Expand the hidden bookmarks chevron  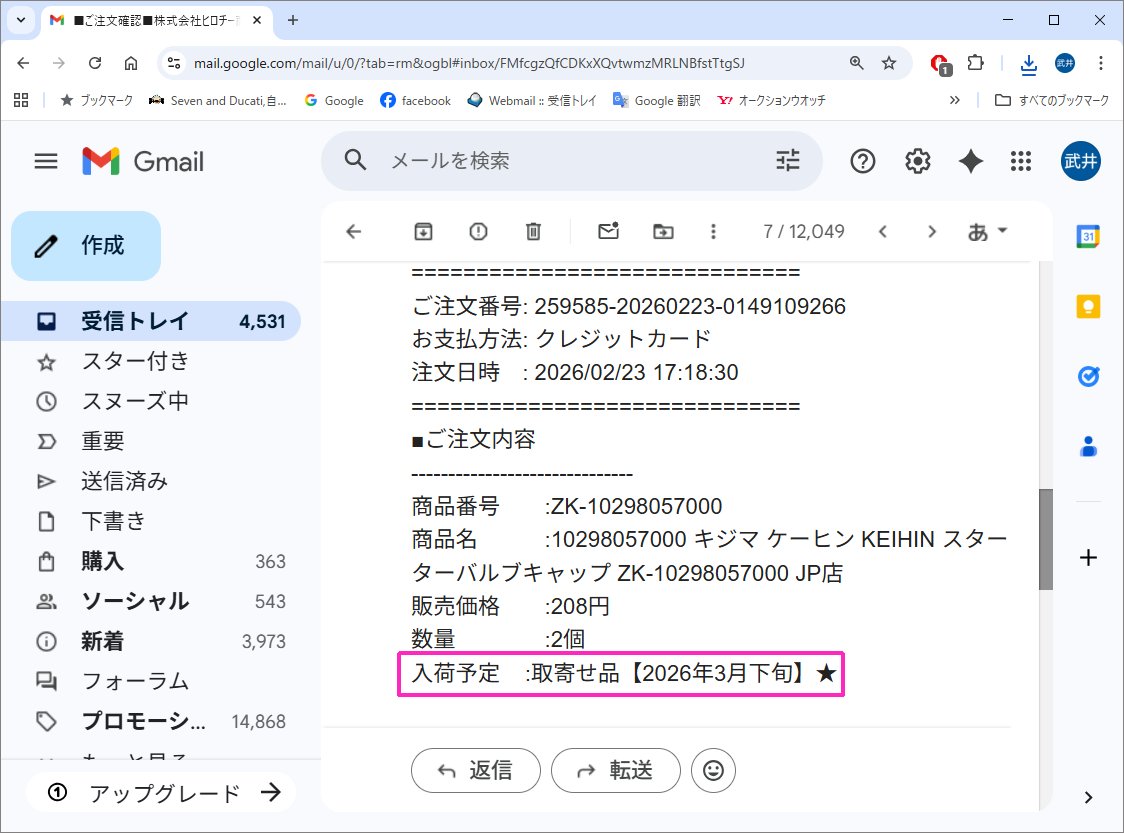pyautogui.click(x=954, y=100)
